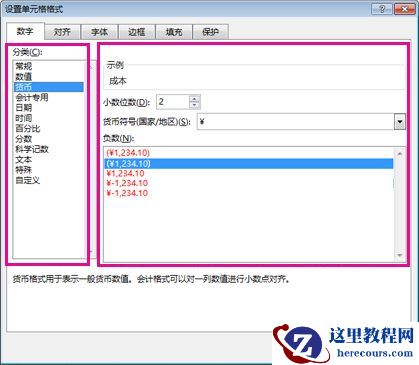
Task: Select 自定义 in the category list
Action: (49, 180)
